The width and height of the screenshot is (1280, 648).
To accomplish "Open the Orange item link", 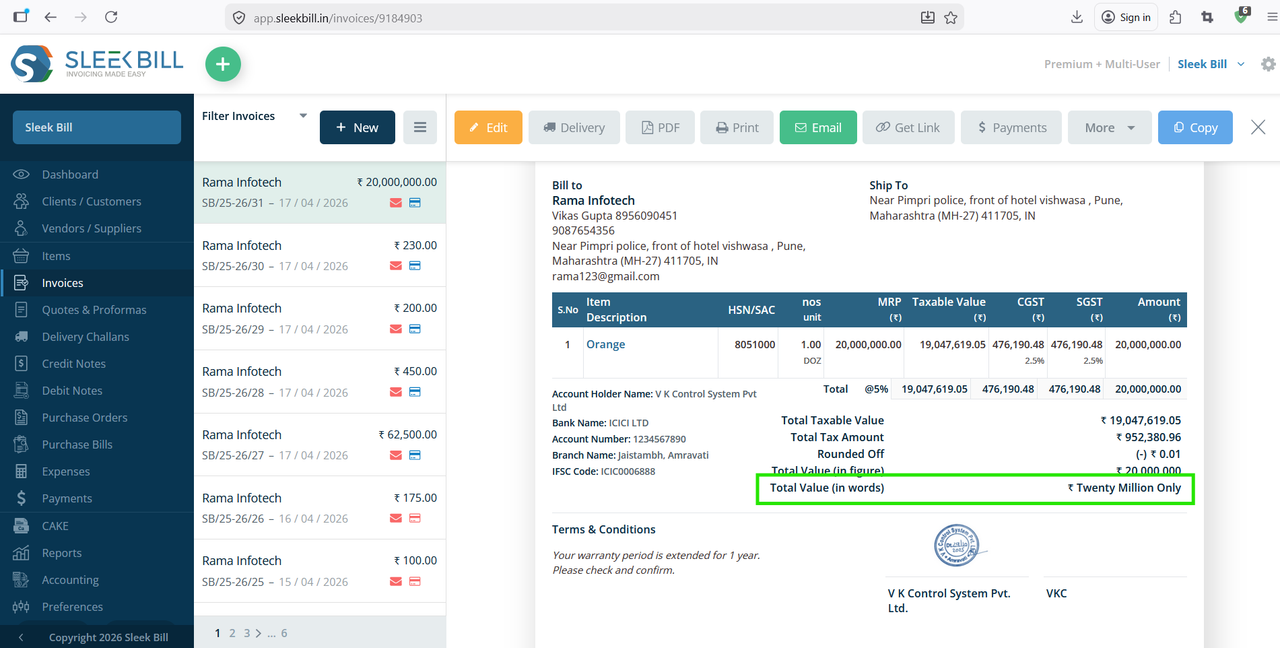I will [606, 344].
